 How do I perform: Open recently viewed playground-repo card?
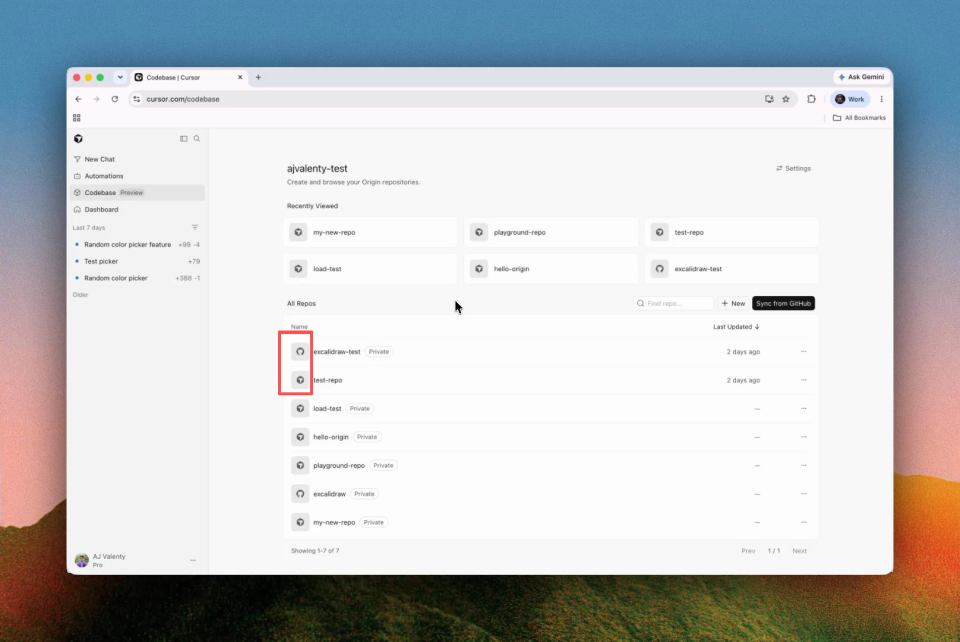point(551,233)
